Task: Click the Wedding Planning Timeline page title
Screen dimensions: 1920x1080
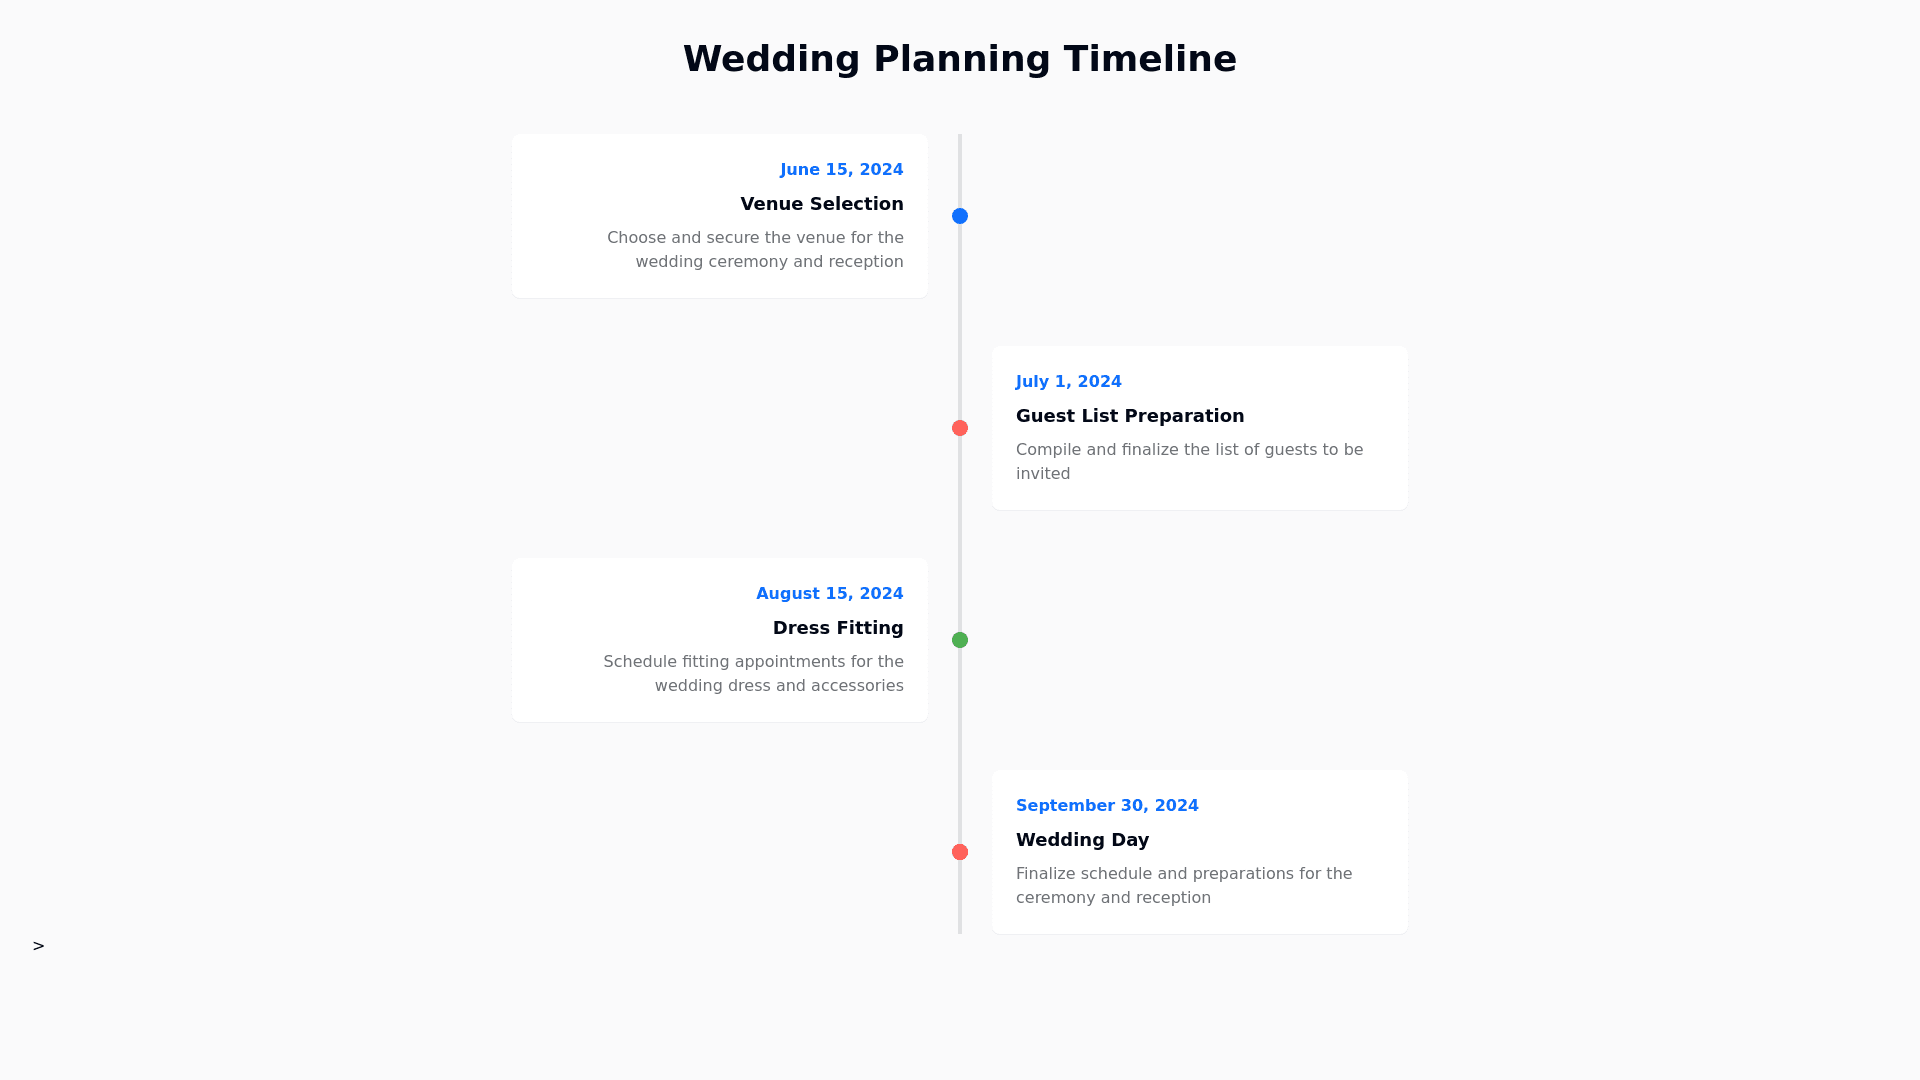Action: point(959,59)
